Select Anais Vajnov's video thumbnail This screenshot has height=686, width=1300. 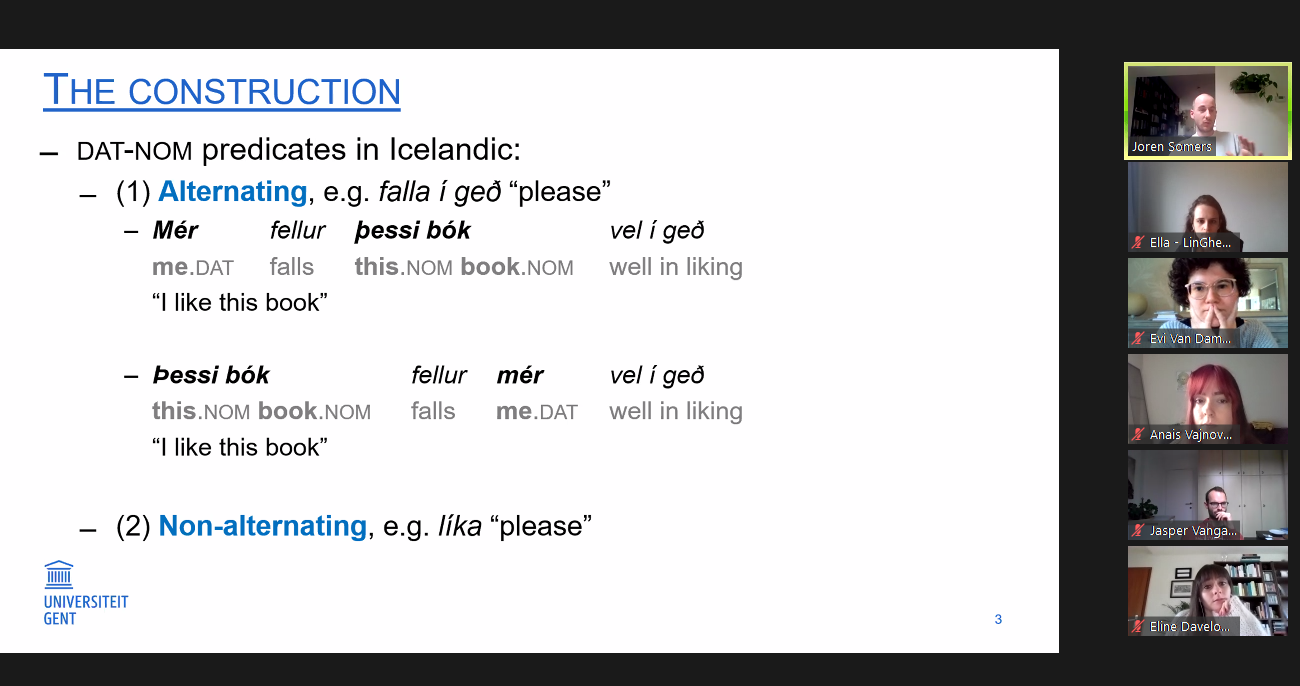click(x=1208, y=399)
